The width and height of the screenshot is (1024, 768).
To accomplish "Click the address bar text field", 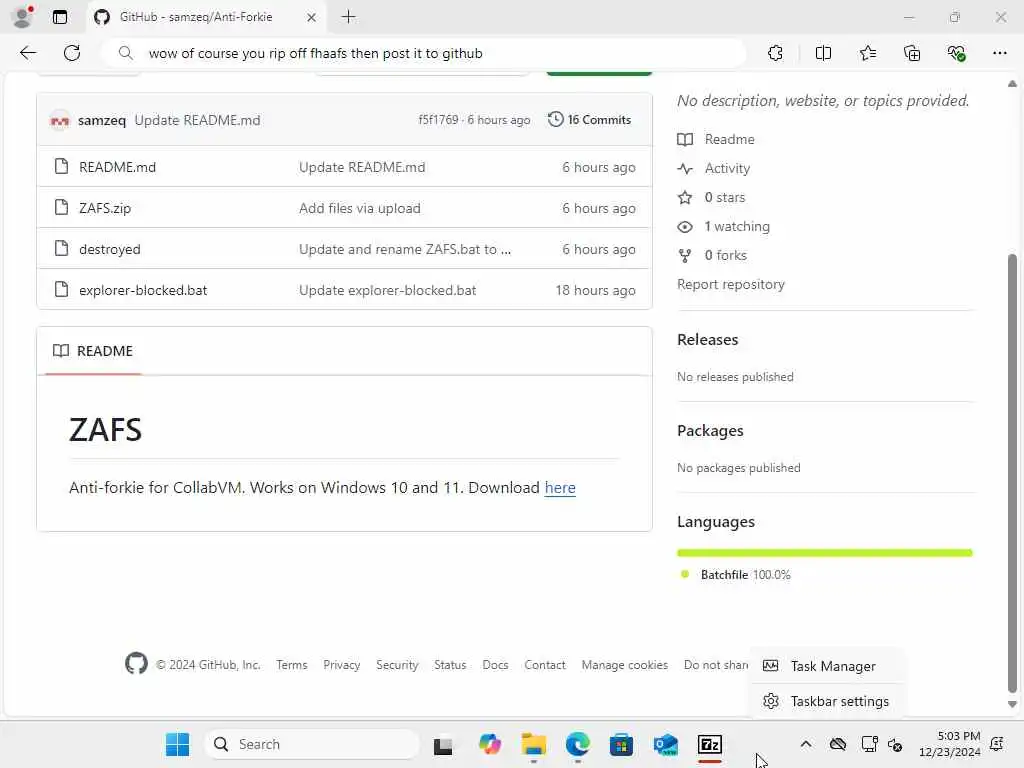I will [424, 54].
